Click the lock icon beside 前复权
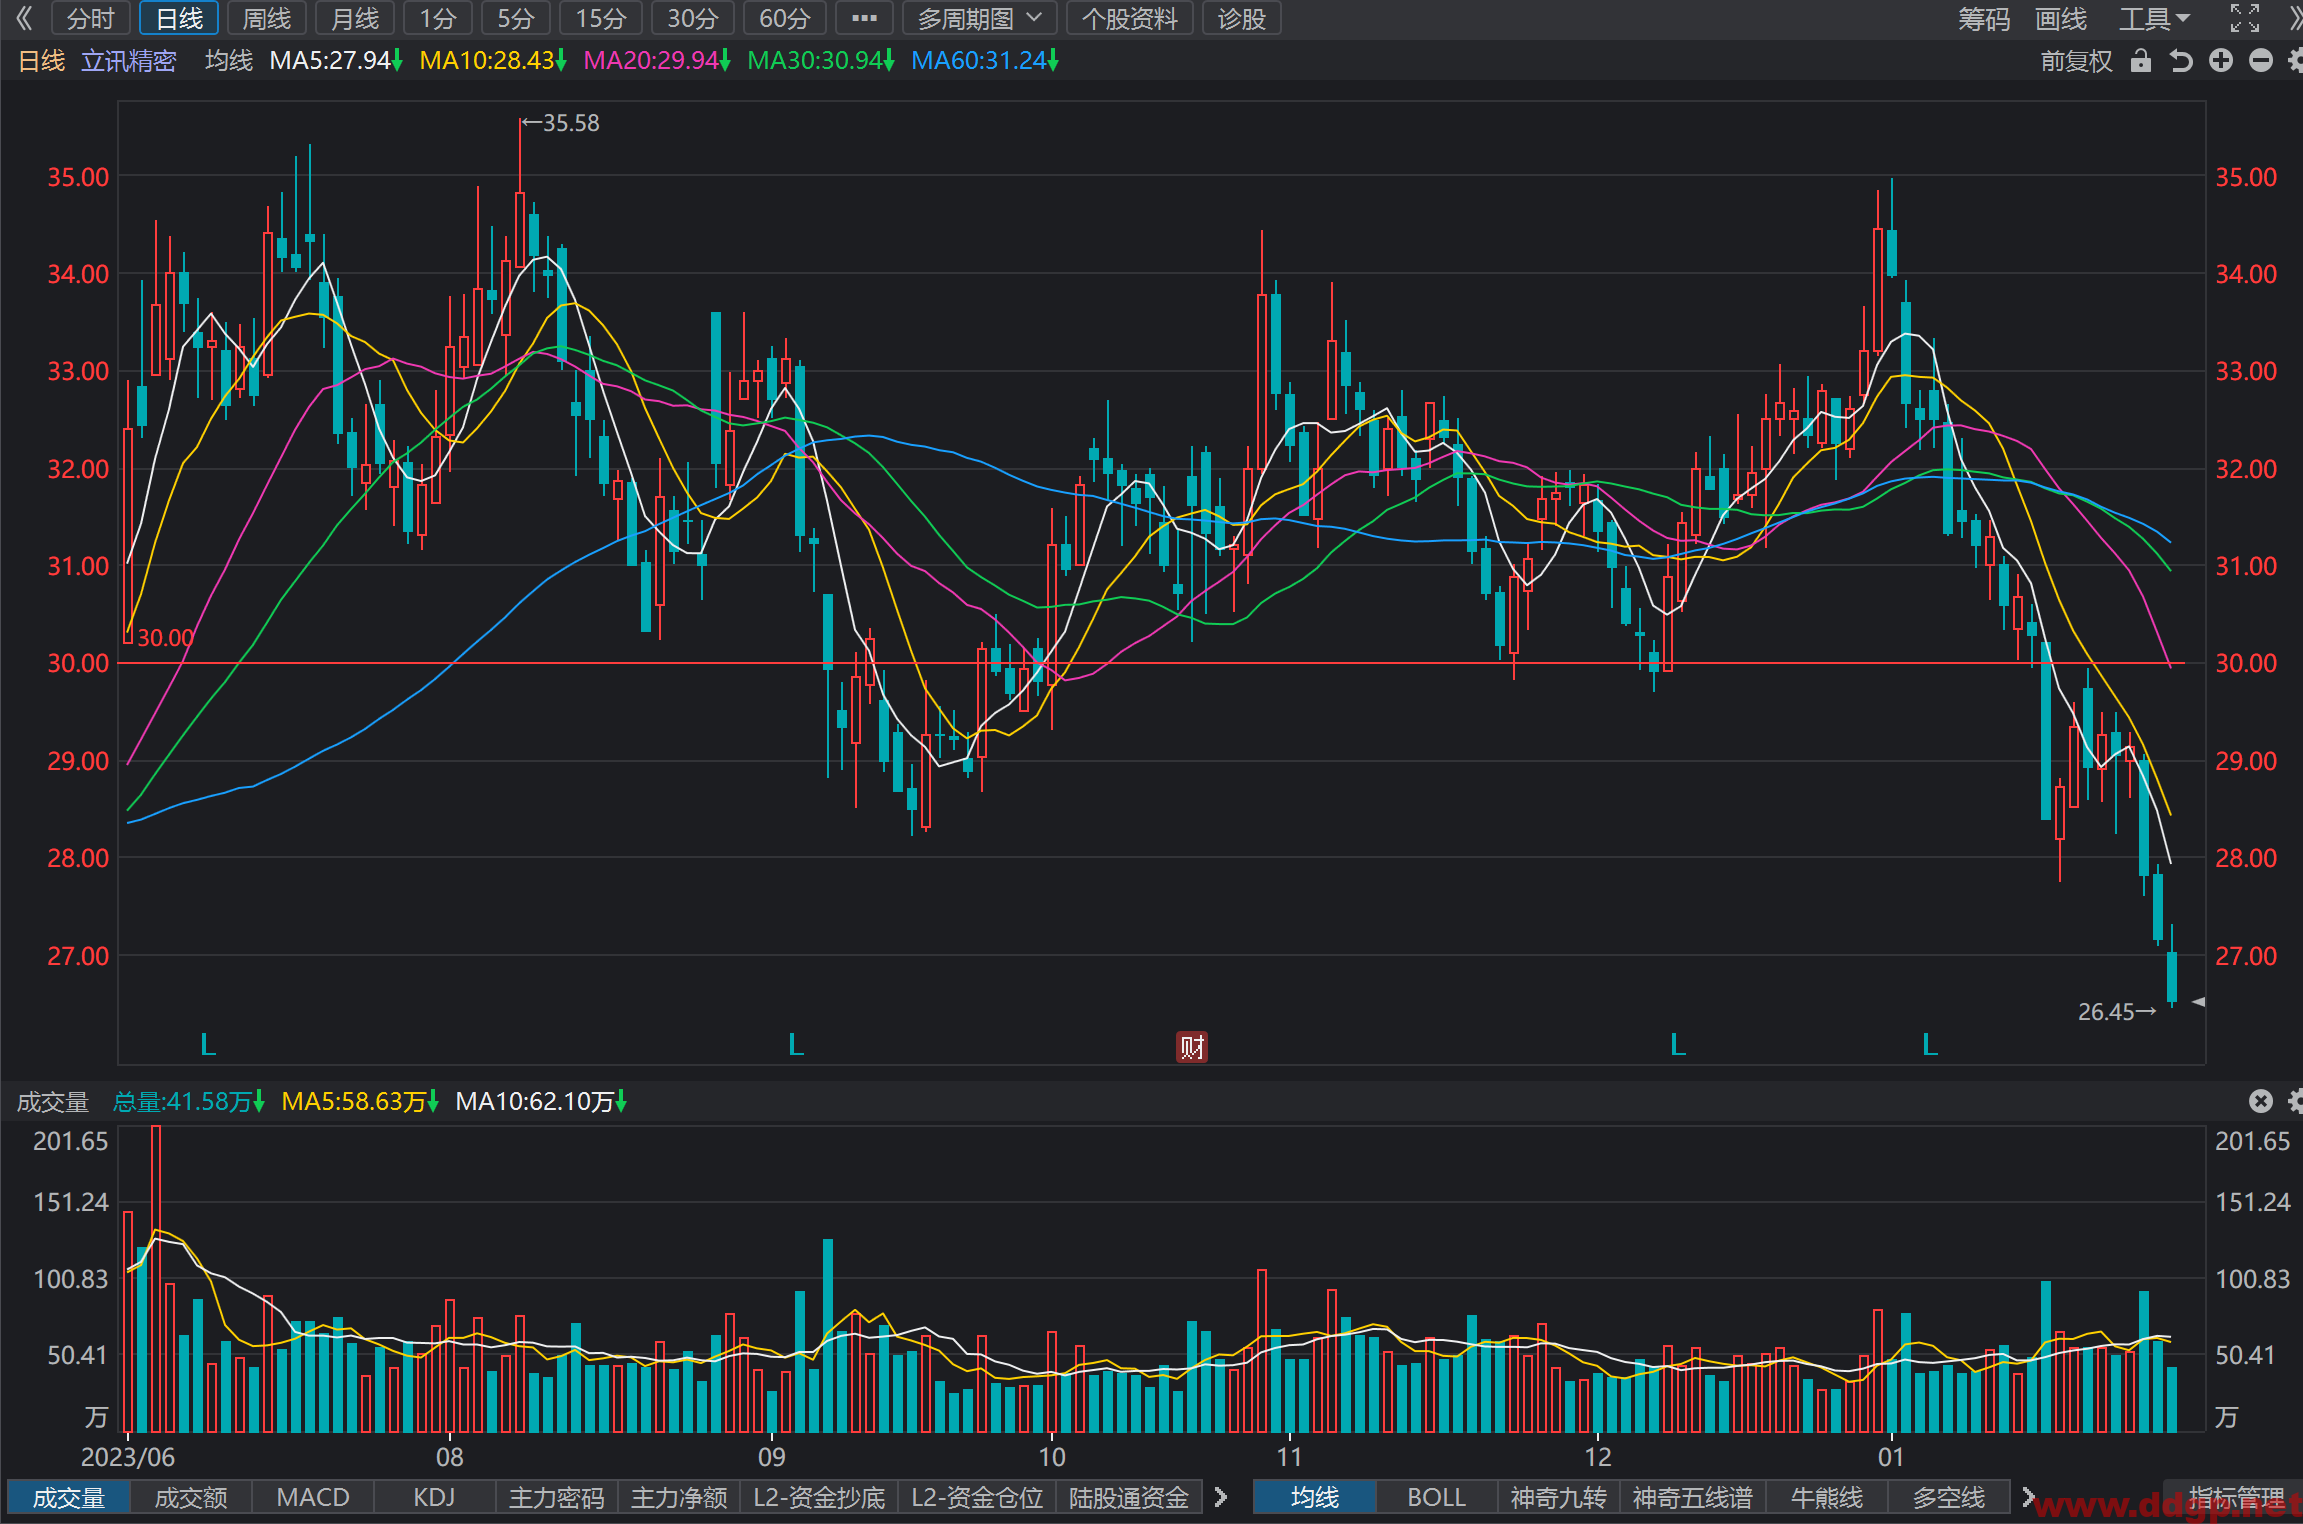Screen dimensions: 2303x1524 coord(2140,61)
